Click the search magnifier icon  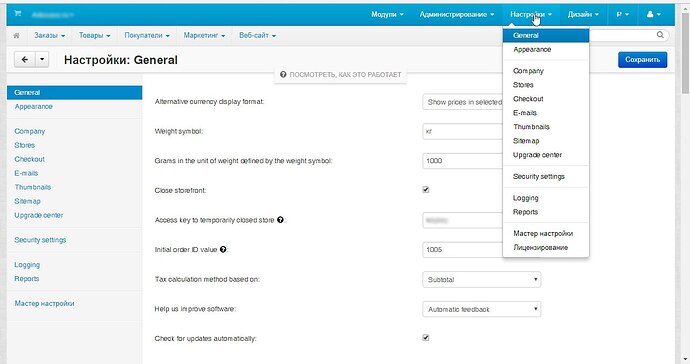tap(660, 35)
